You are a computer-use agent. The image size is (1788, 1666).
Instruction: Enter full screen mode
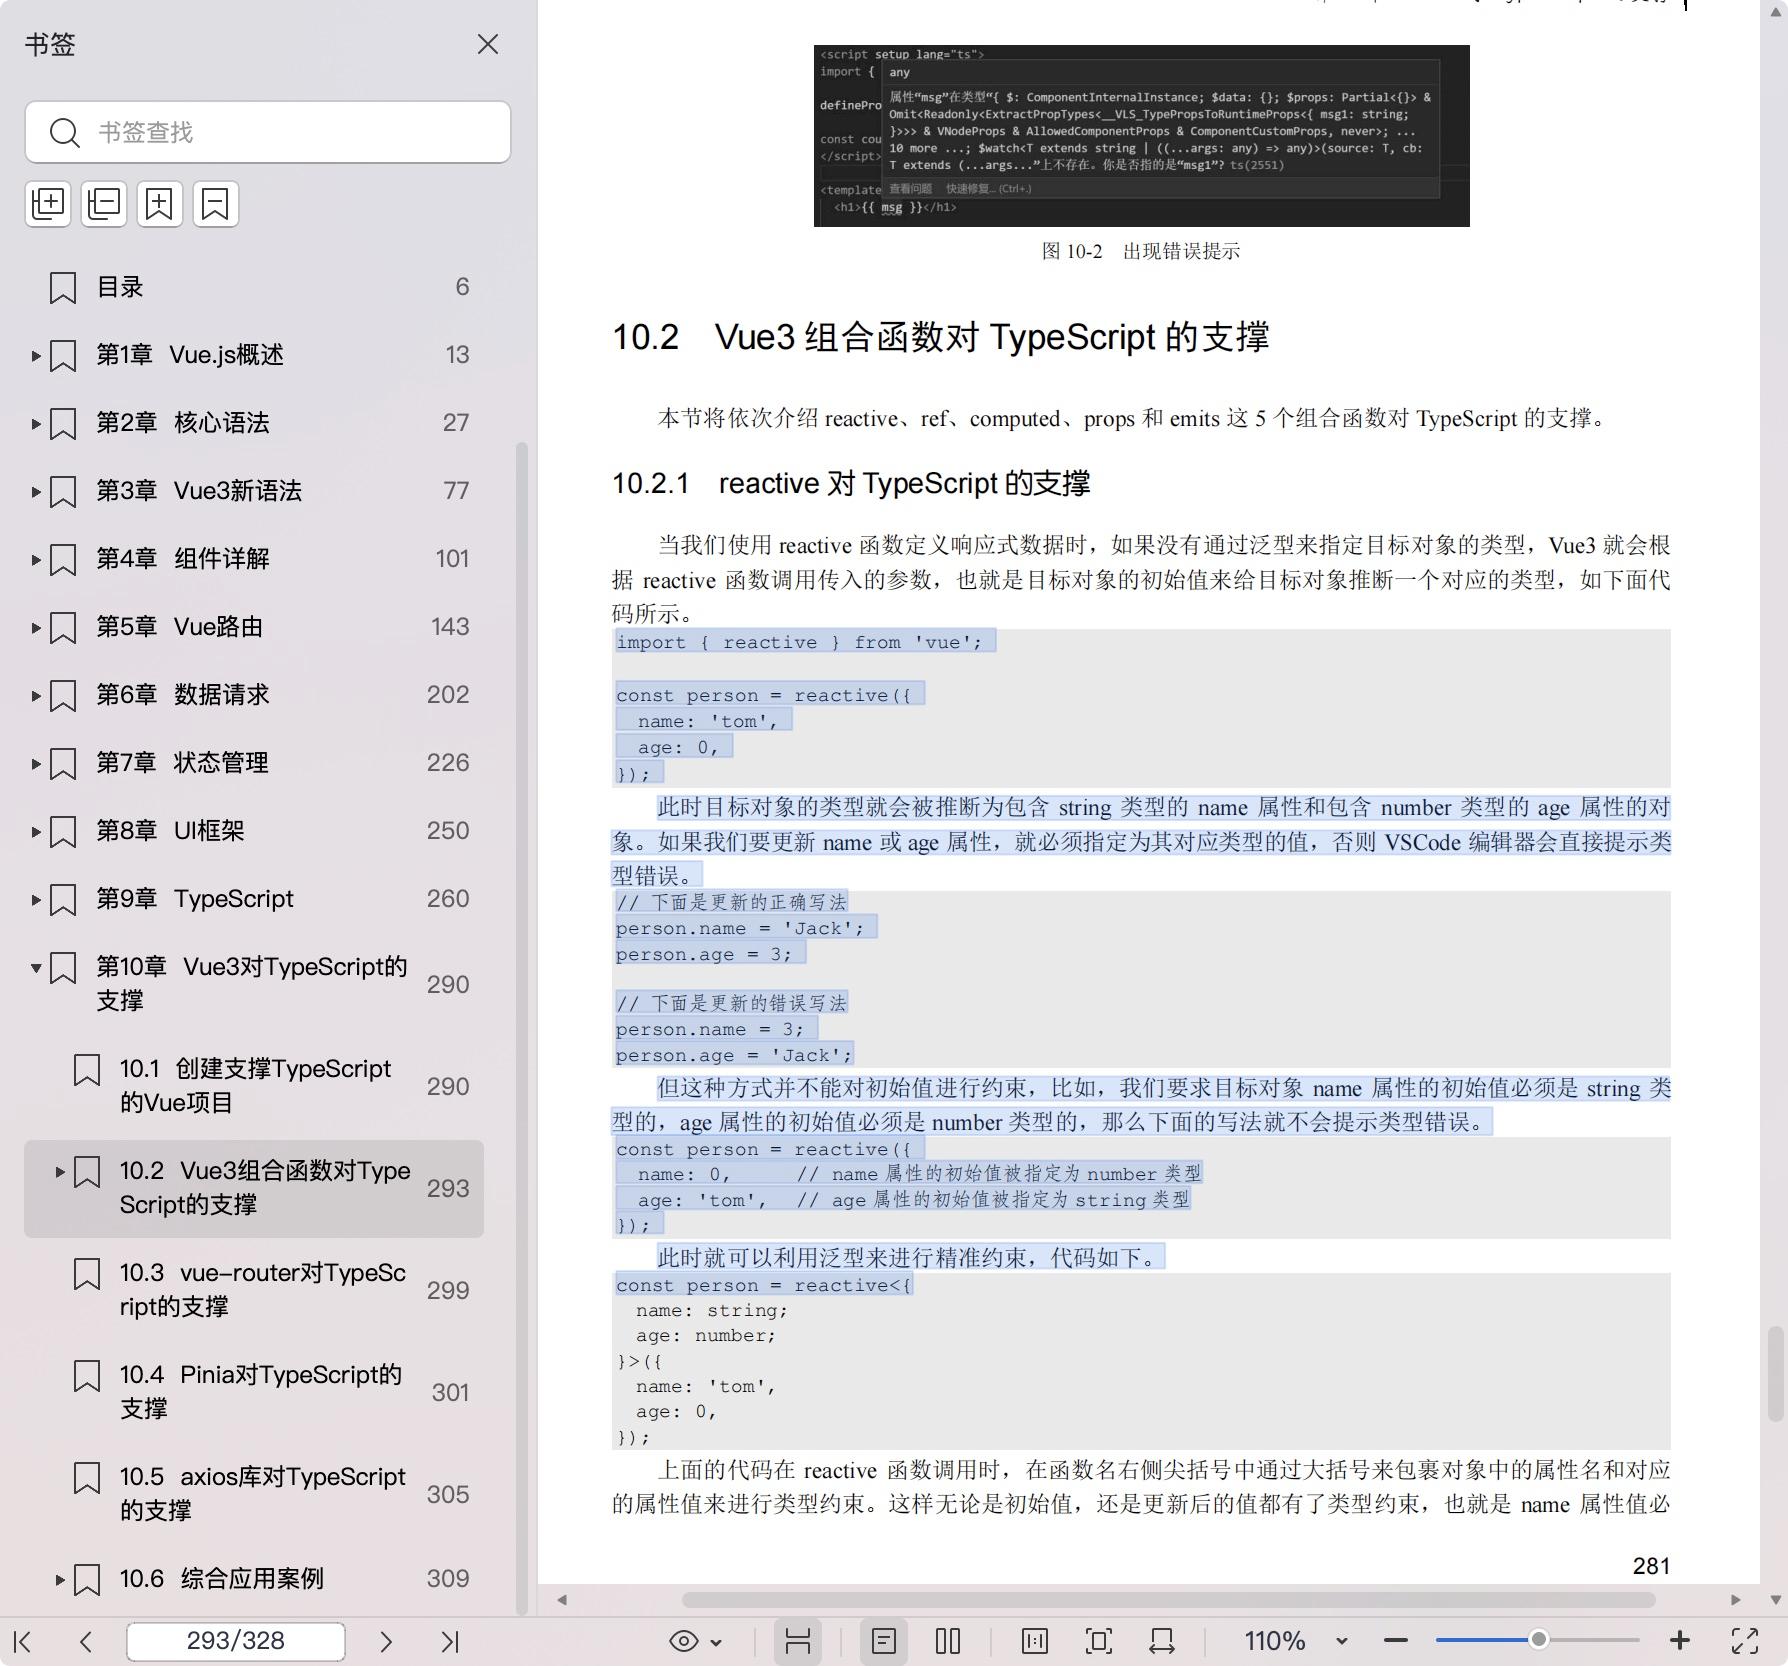1745,1641
